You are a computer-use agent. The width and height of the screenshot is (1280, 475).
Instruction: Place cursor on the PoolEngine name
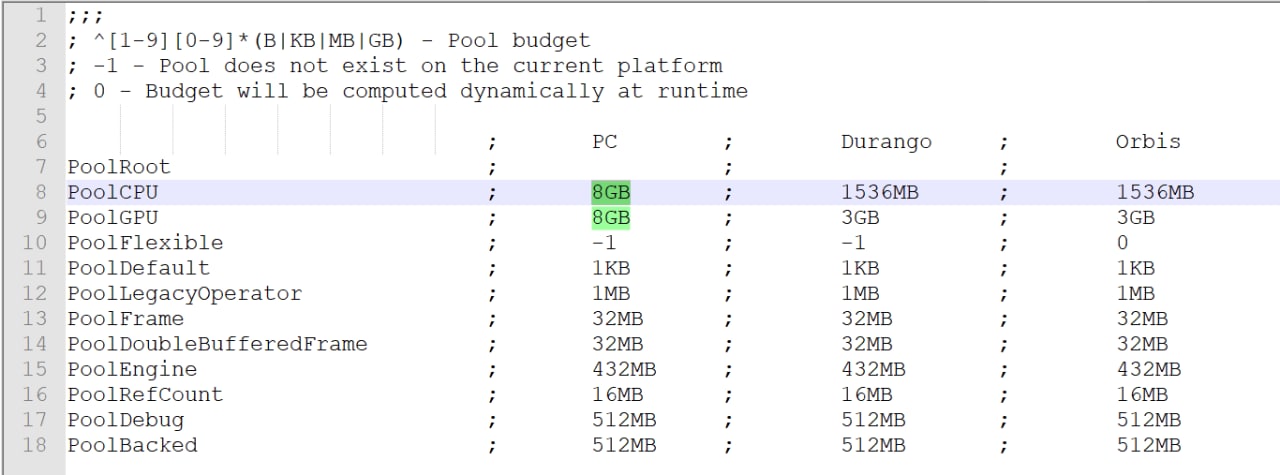click(132, 369)
